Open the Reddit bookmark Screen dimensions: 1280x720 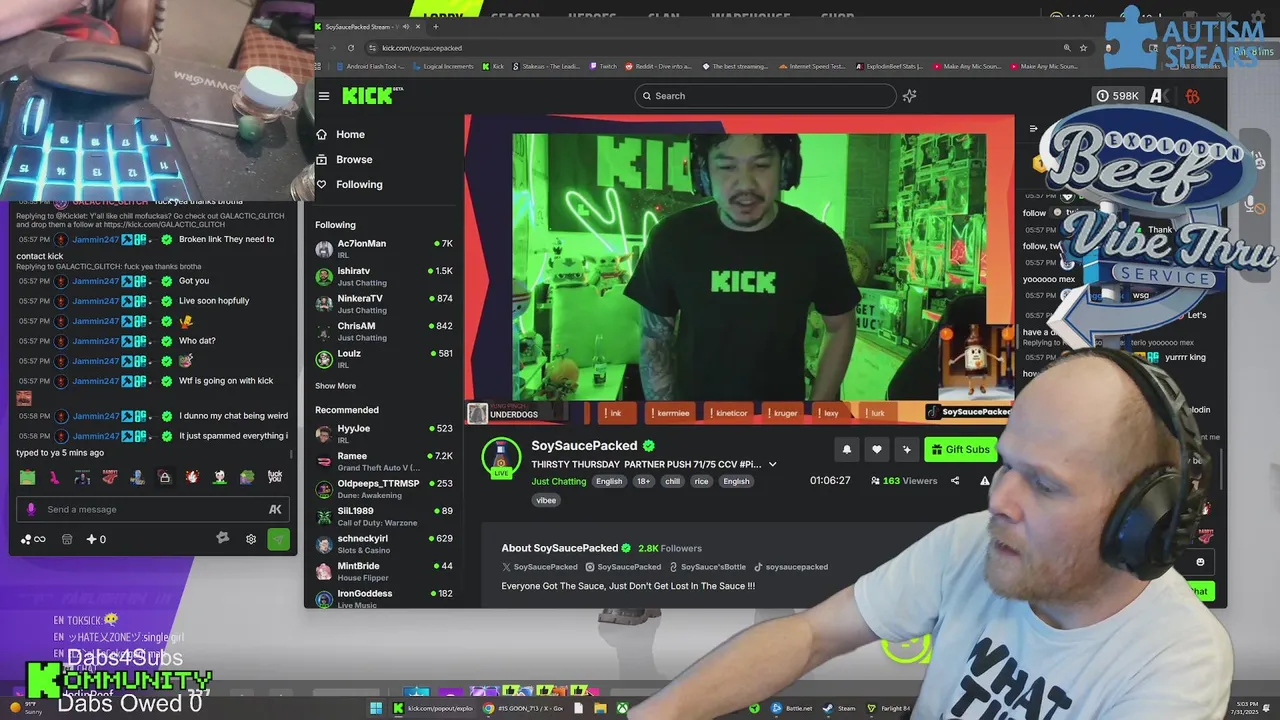tap(659, 66)
